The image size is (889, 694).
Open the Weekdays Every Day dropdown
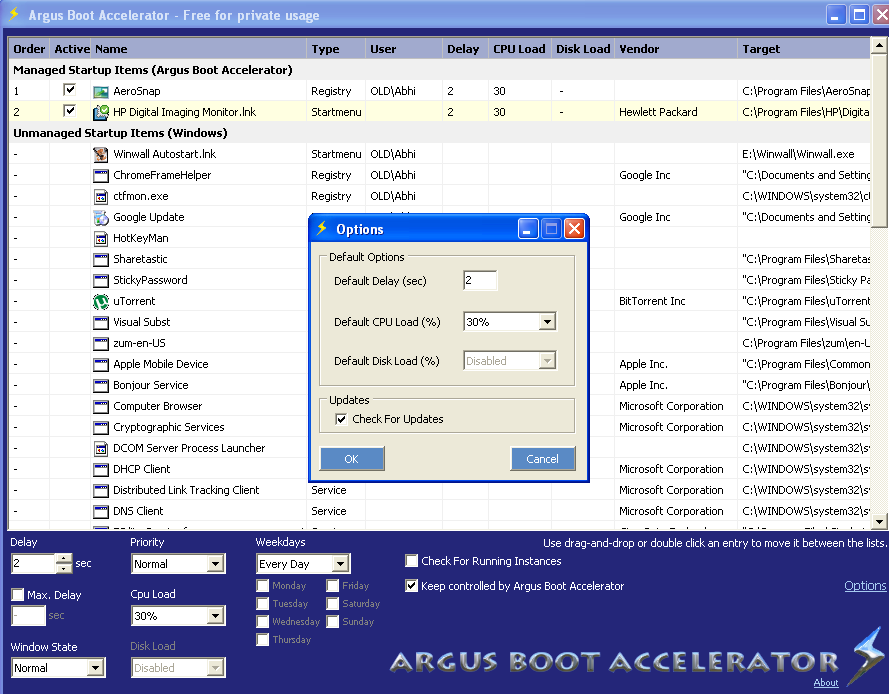pos(340,564)
